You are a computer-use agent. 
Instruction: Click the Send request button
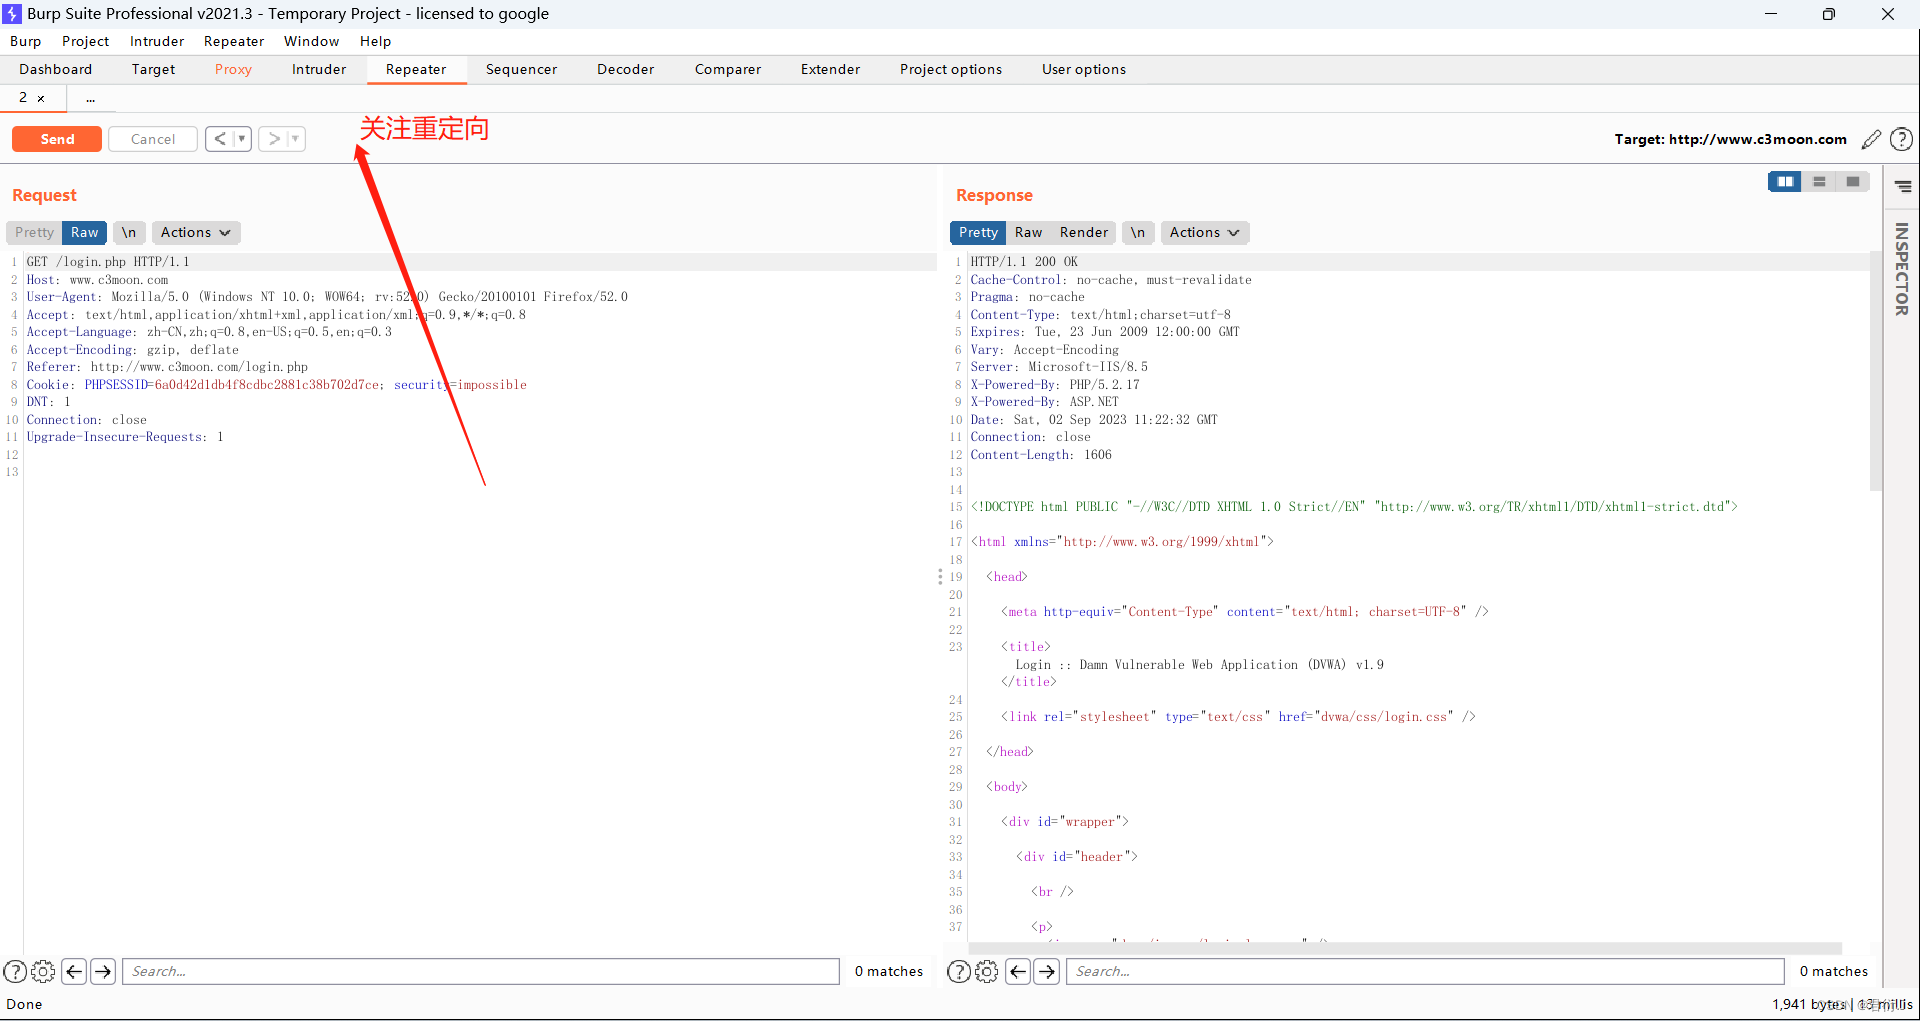click(x=57, y=139)
